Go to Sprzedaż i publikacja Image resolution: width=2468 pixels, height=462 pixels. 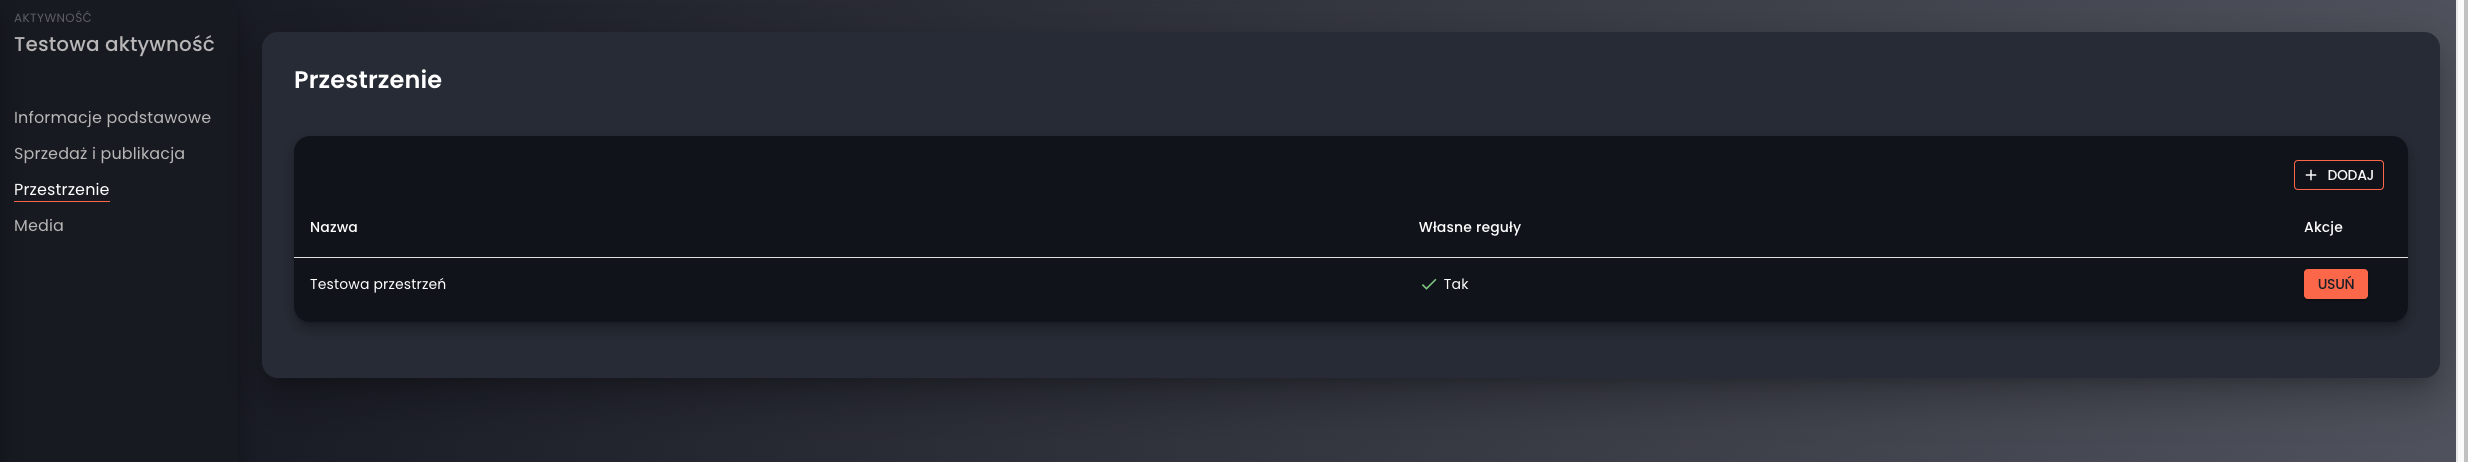pyautogui.click(x=99, y=153)
